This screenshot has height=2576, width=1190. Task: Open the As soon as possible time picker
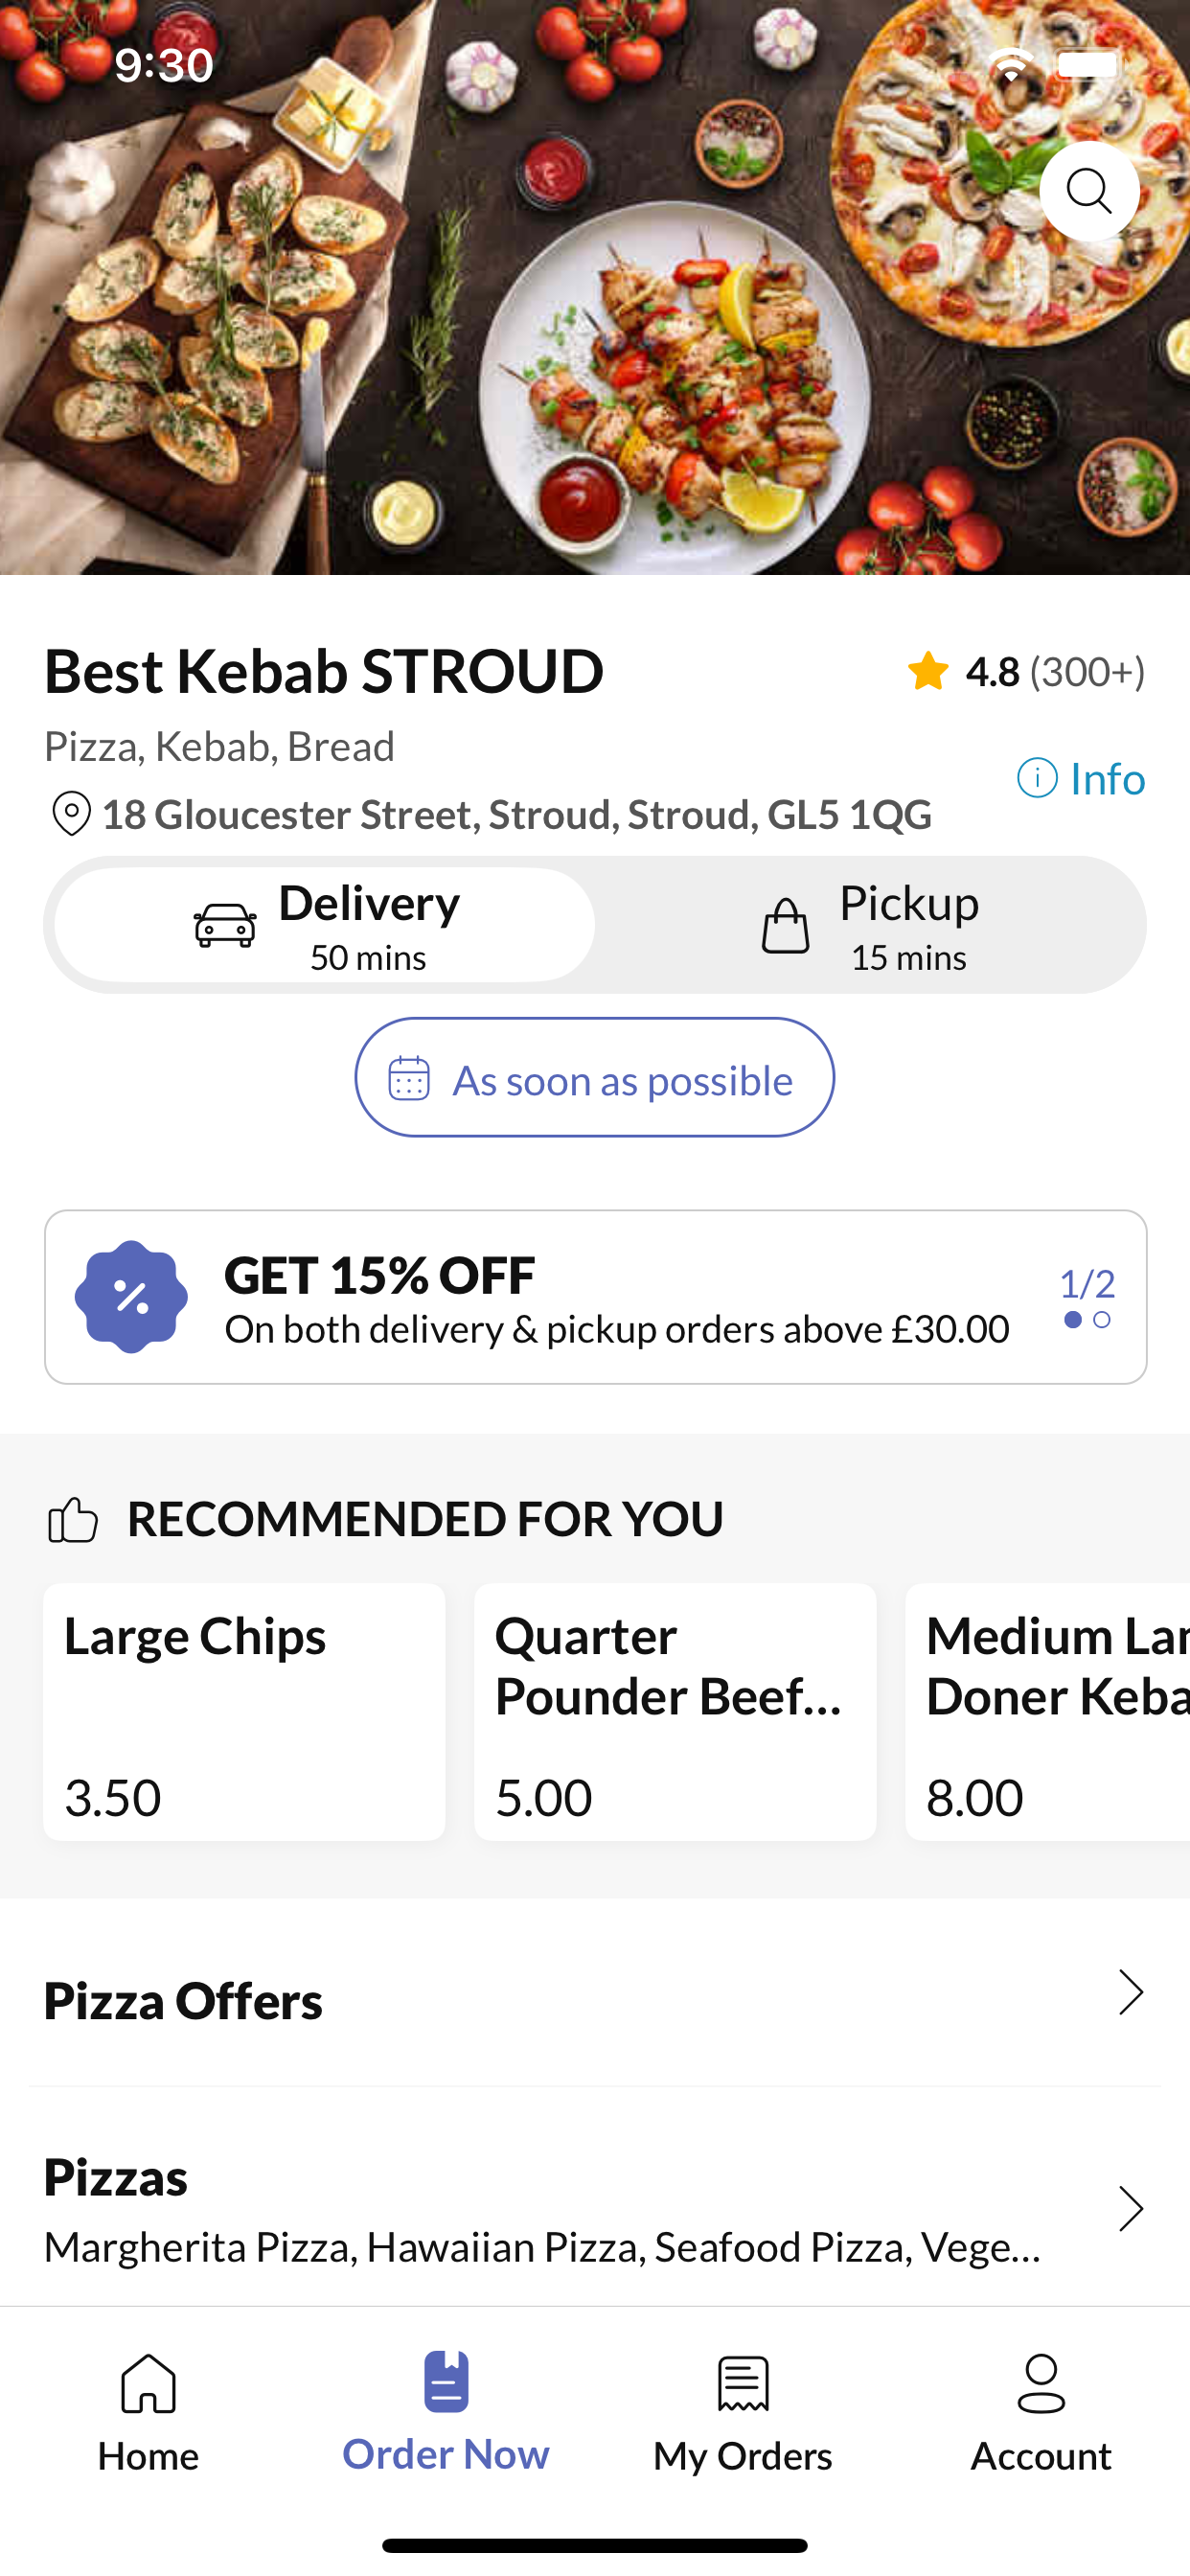595,1077
